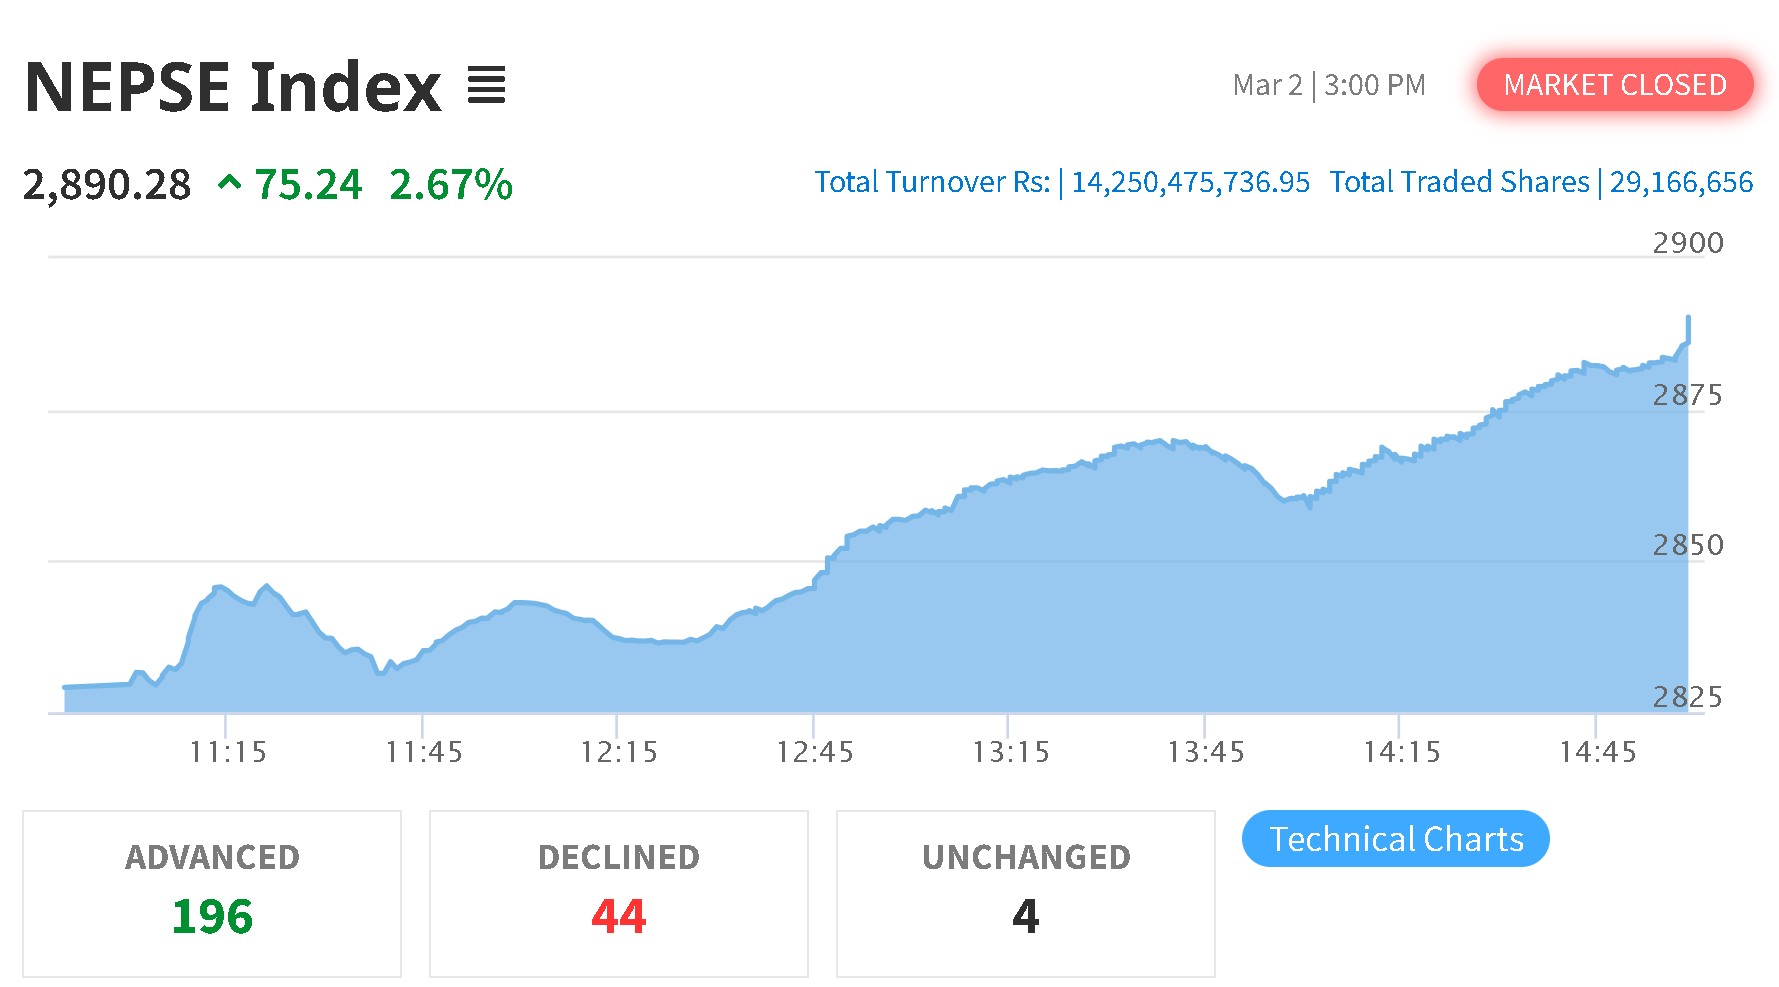
Task: Click the 2.67% percentage change
Action: pos(451,185)
